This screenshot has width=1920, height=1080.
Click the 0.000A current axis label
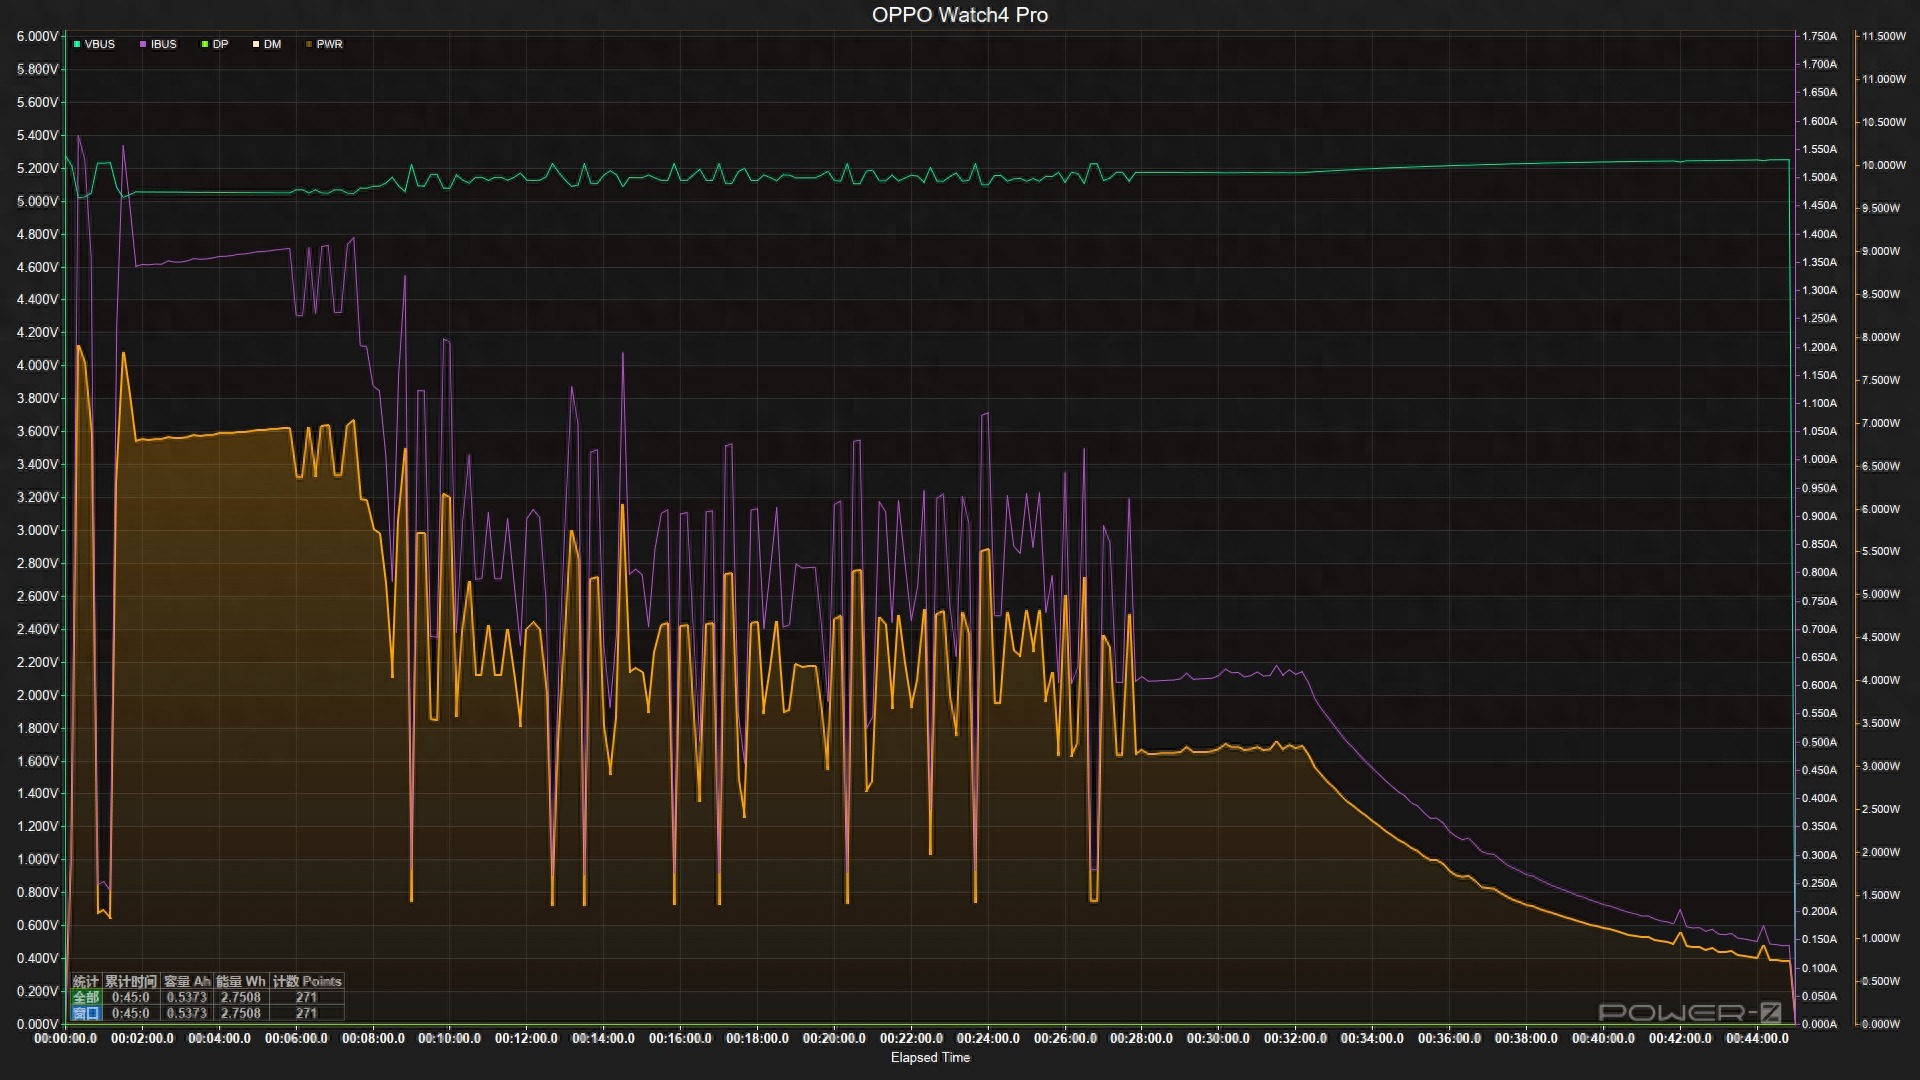coord(1819,1024)
